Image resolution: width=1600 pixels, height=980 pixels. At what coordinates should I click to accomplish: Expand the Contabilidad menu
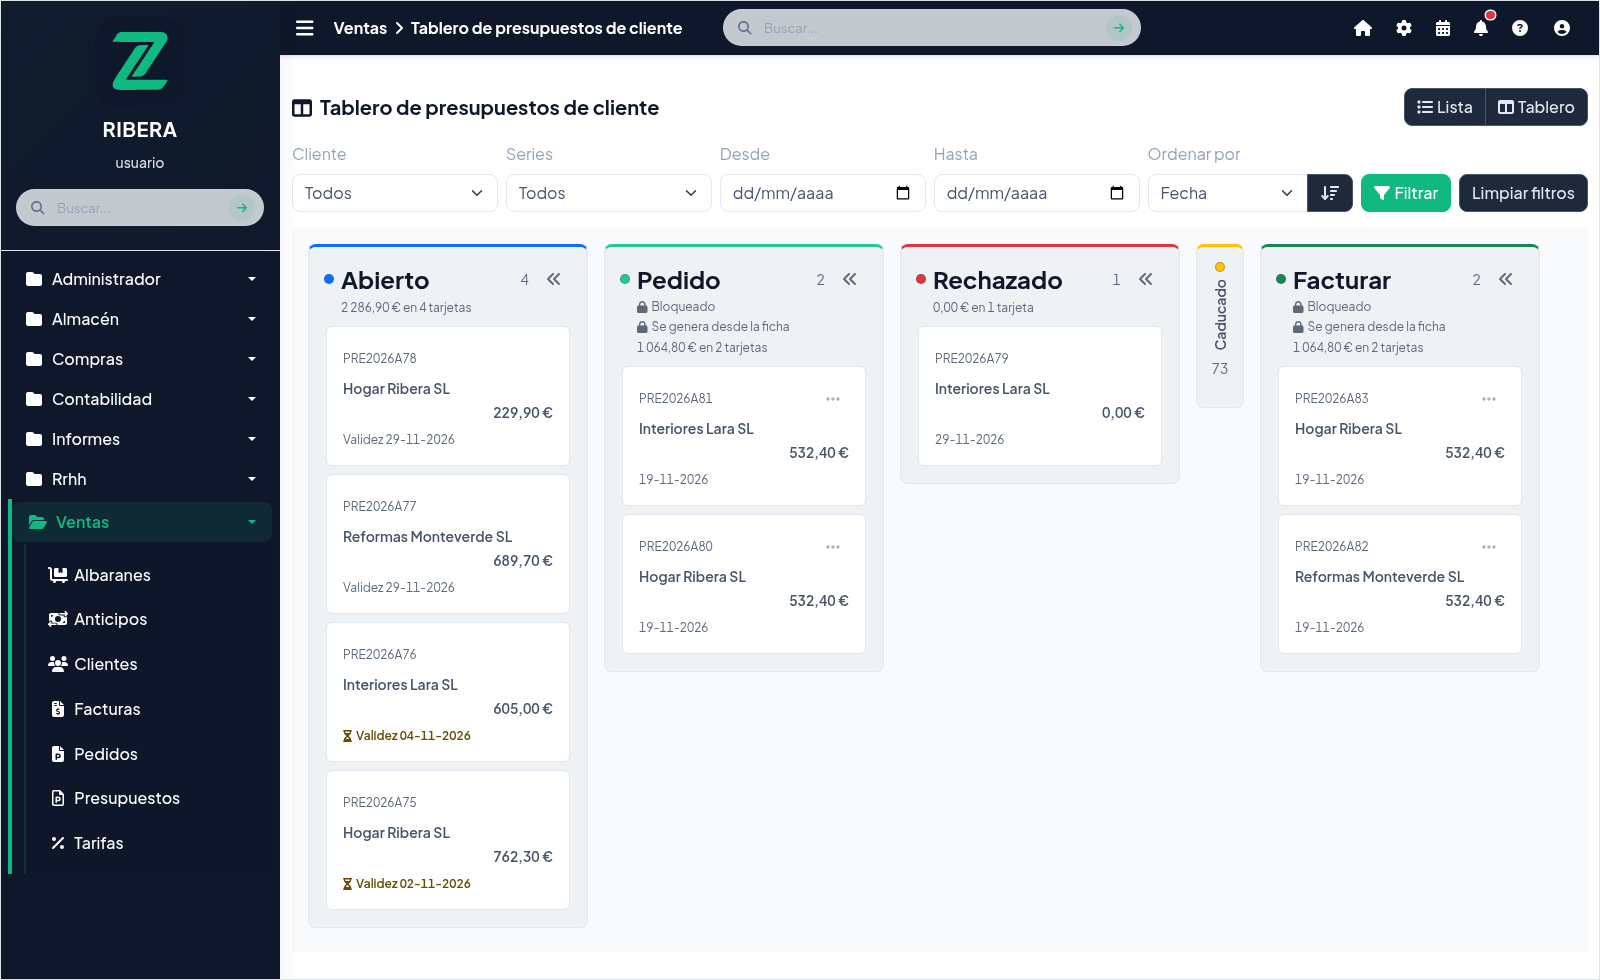(x=140, y=399)
